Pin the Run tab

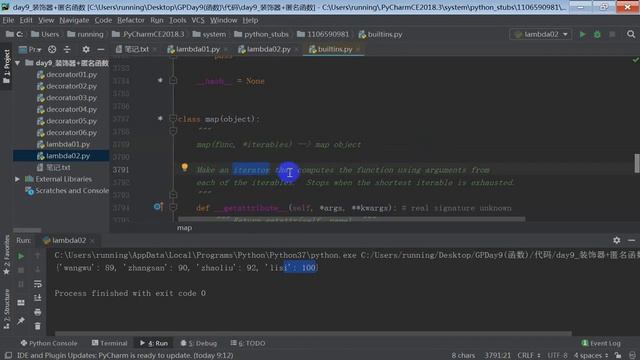click(21, 321)
